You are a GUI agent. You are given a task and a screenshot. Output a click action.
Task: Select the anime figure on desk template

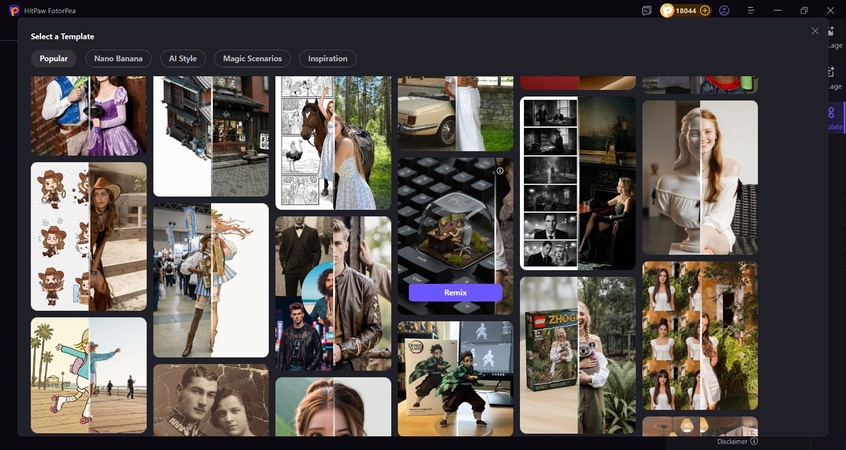(455, 378)
